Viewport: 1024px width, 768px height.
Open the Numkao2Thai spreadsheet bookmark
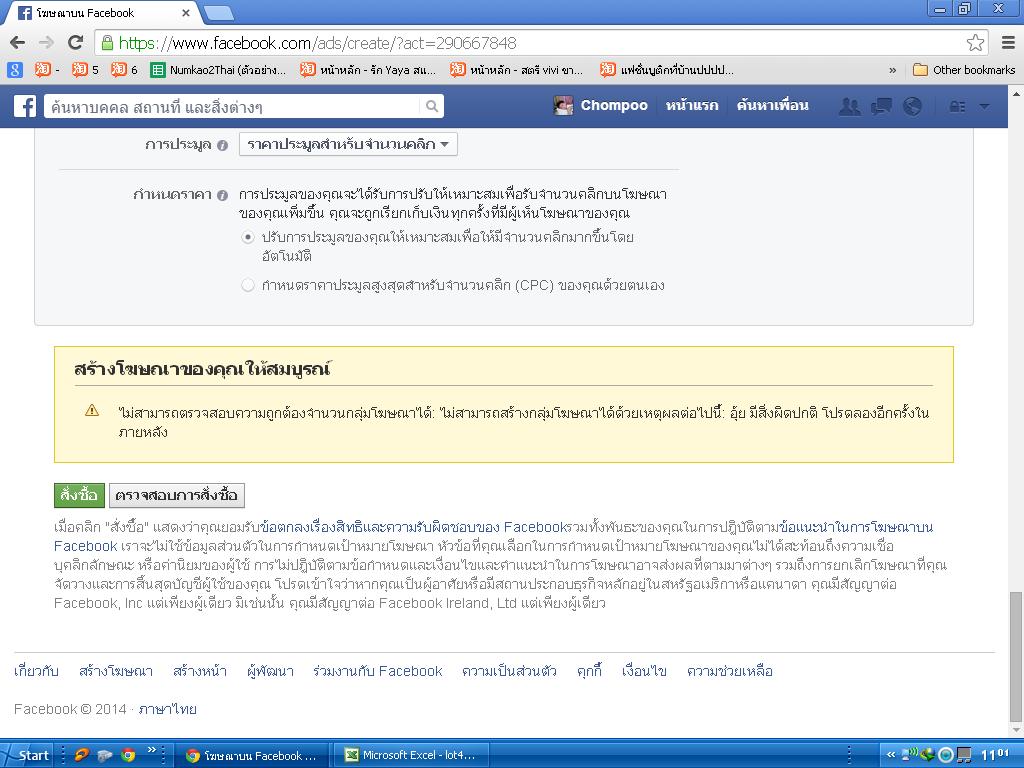click(x=217, y=69)
